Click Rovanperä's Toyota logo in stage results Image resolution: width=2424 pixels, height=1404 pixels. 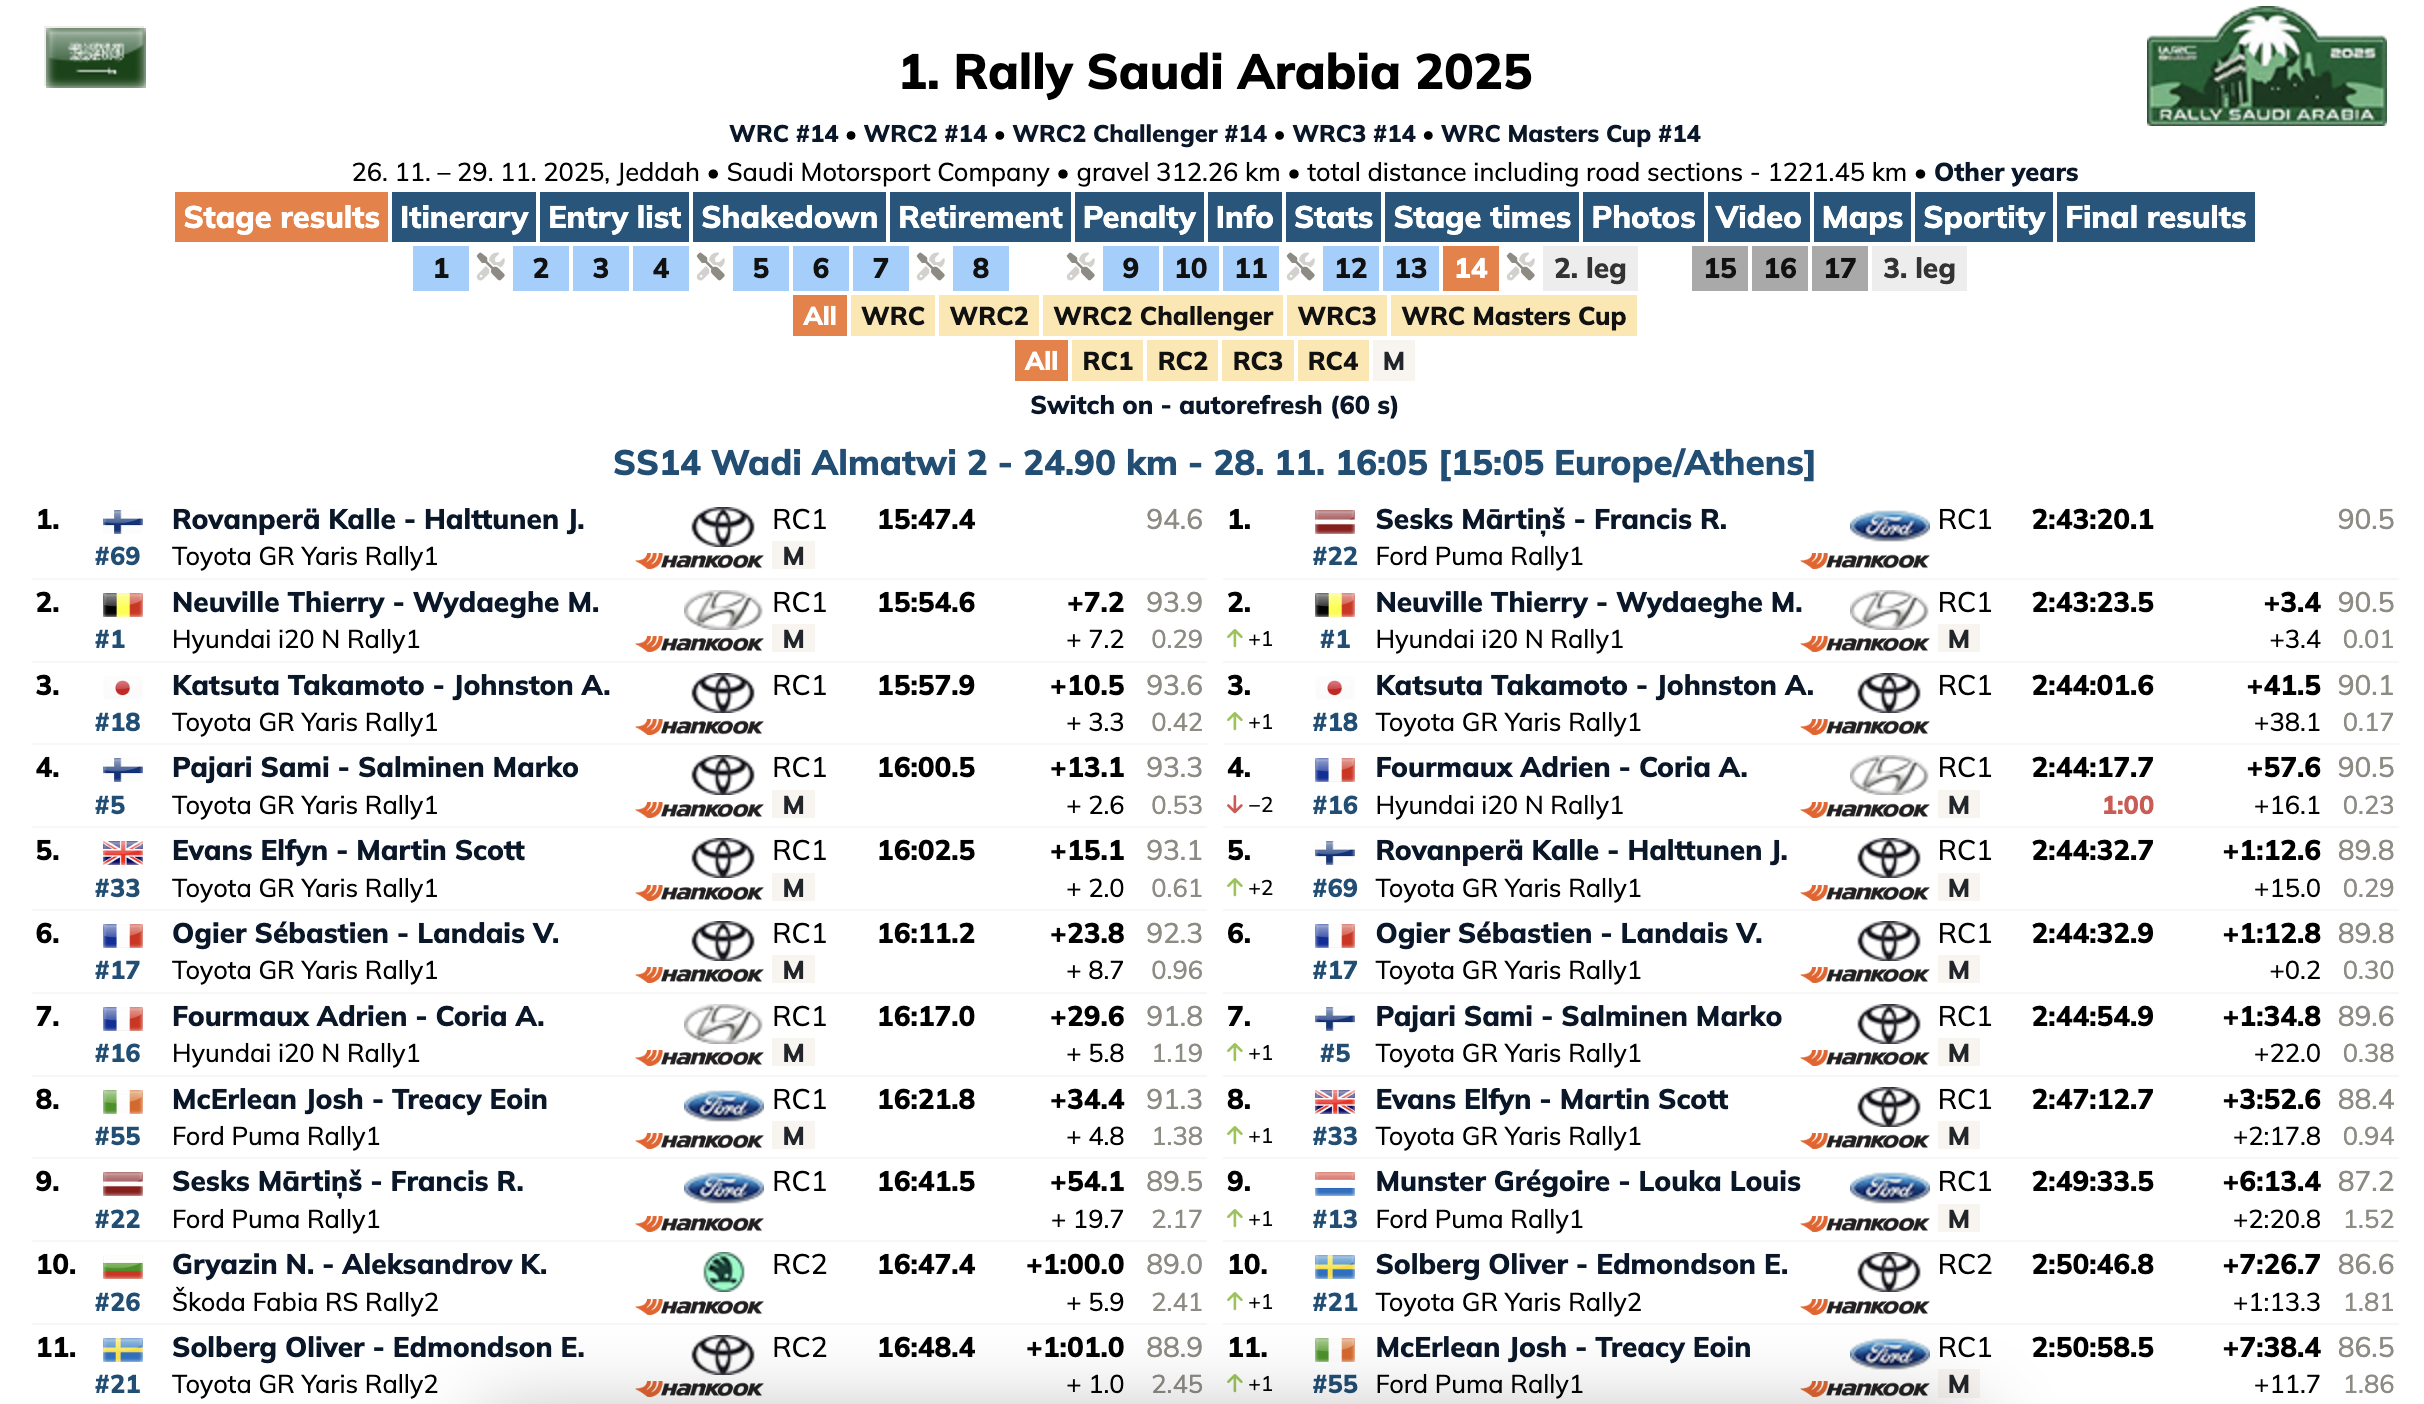[x=723, y=525]
